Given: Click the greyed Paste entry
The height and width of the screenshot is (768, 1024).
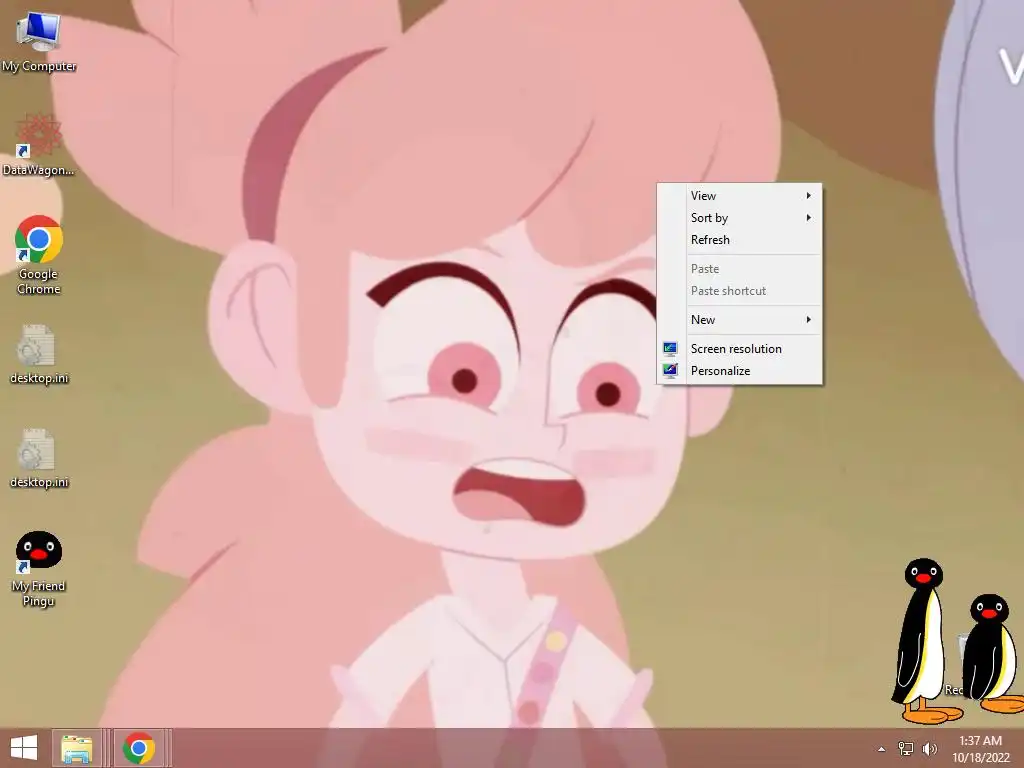Looking at the screenshot, I should coord(739,269).
